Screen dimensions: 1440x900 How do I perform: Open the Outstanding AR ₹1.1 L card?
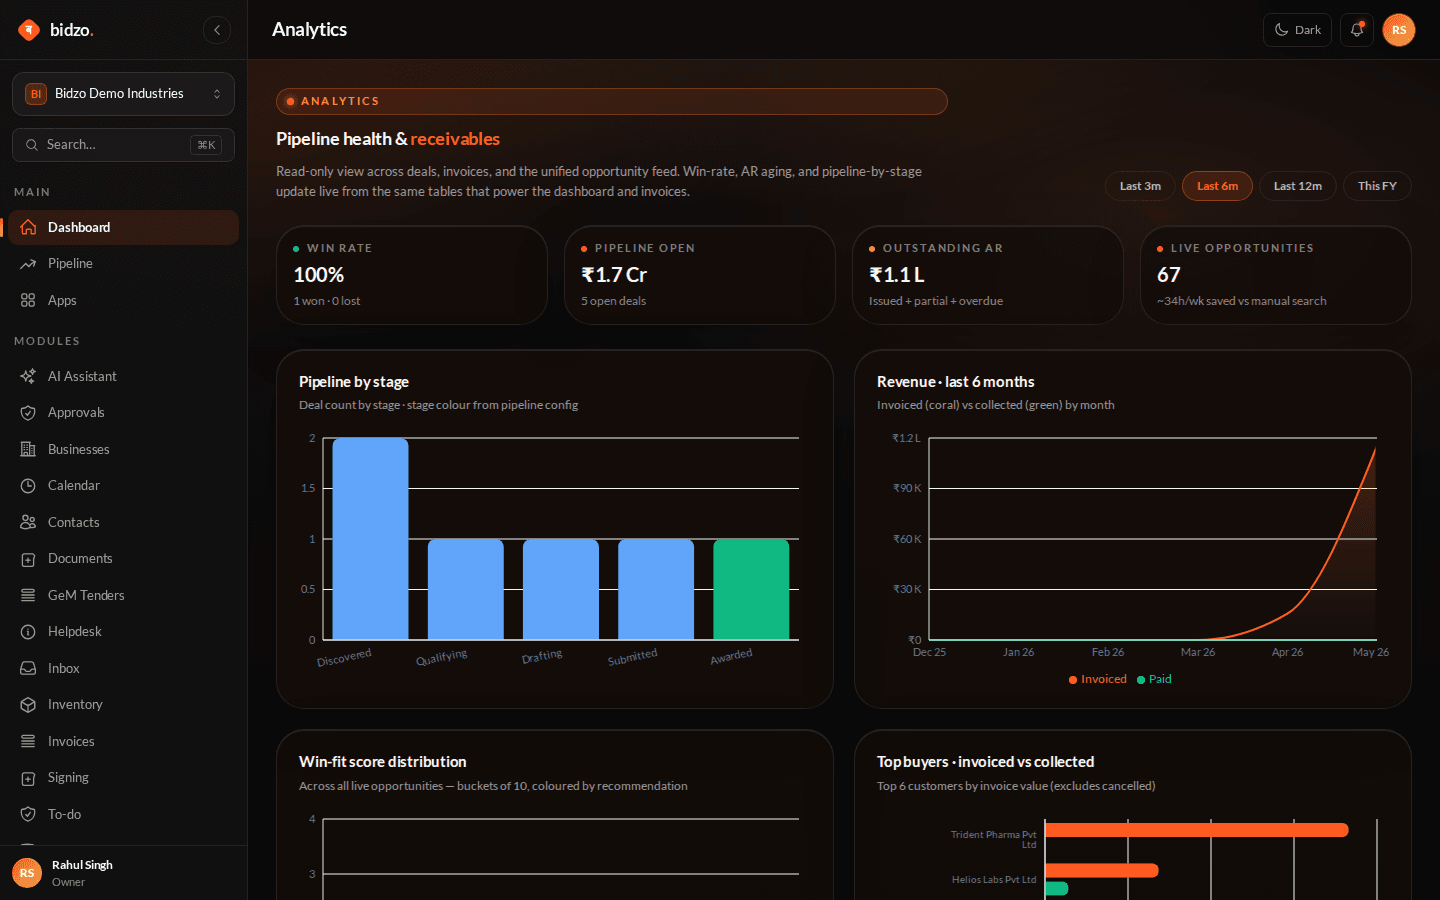pyautogui.click(x=988, y=275)
